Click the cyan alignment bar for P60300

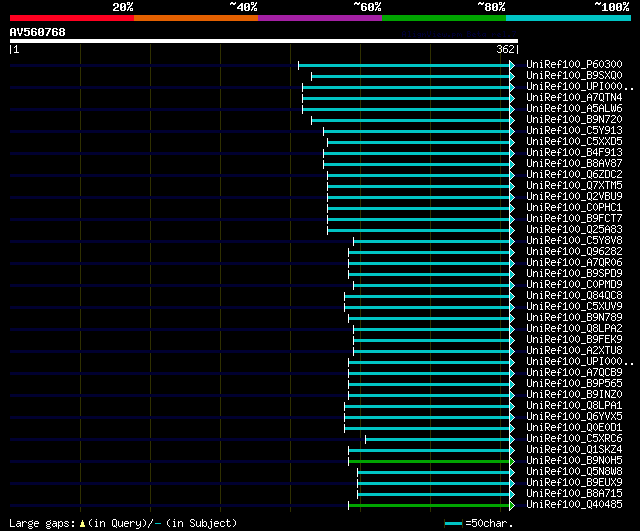[x=404, y=65]
